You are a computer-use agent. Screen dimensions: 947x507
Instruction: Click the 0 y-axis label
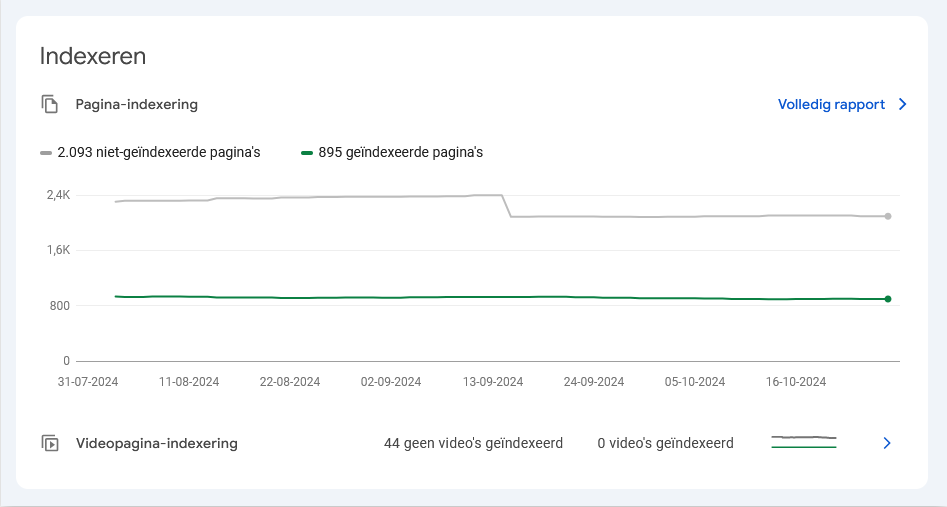coord(66,361)
